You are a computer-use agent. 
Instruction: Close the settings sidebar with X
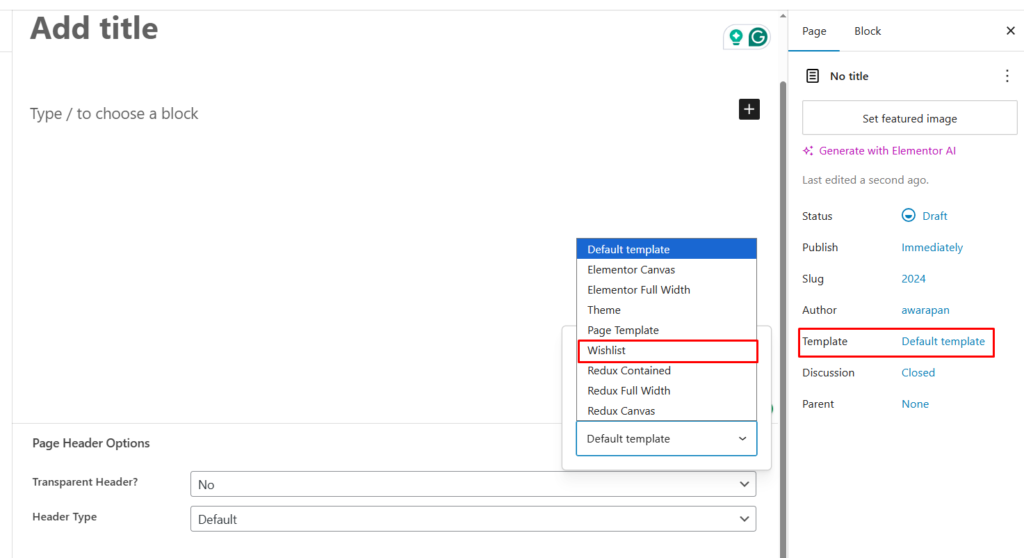pyautogui.click(x=1010, y=31)
